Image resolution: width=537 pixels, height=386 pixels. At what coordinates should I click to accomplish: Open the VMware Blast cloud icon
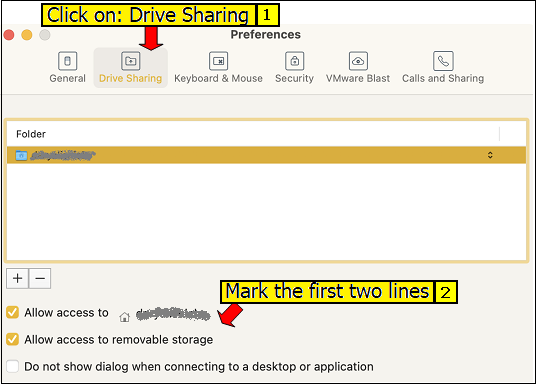358,61
